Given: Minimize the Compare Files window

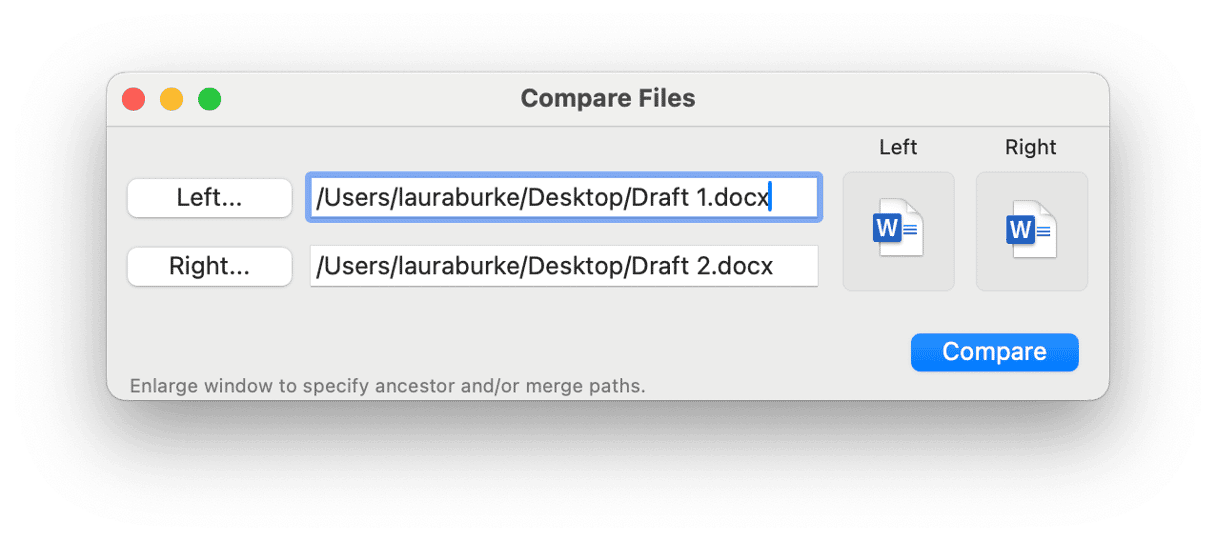Looking at the screenshot, I should pyautogui.click(x=171, y=99).
